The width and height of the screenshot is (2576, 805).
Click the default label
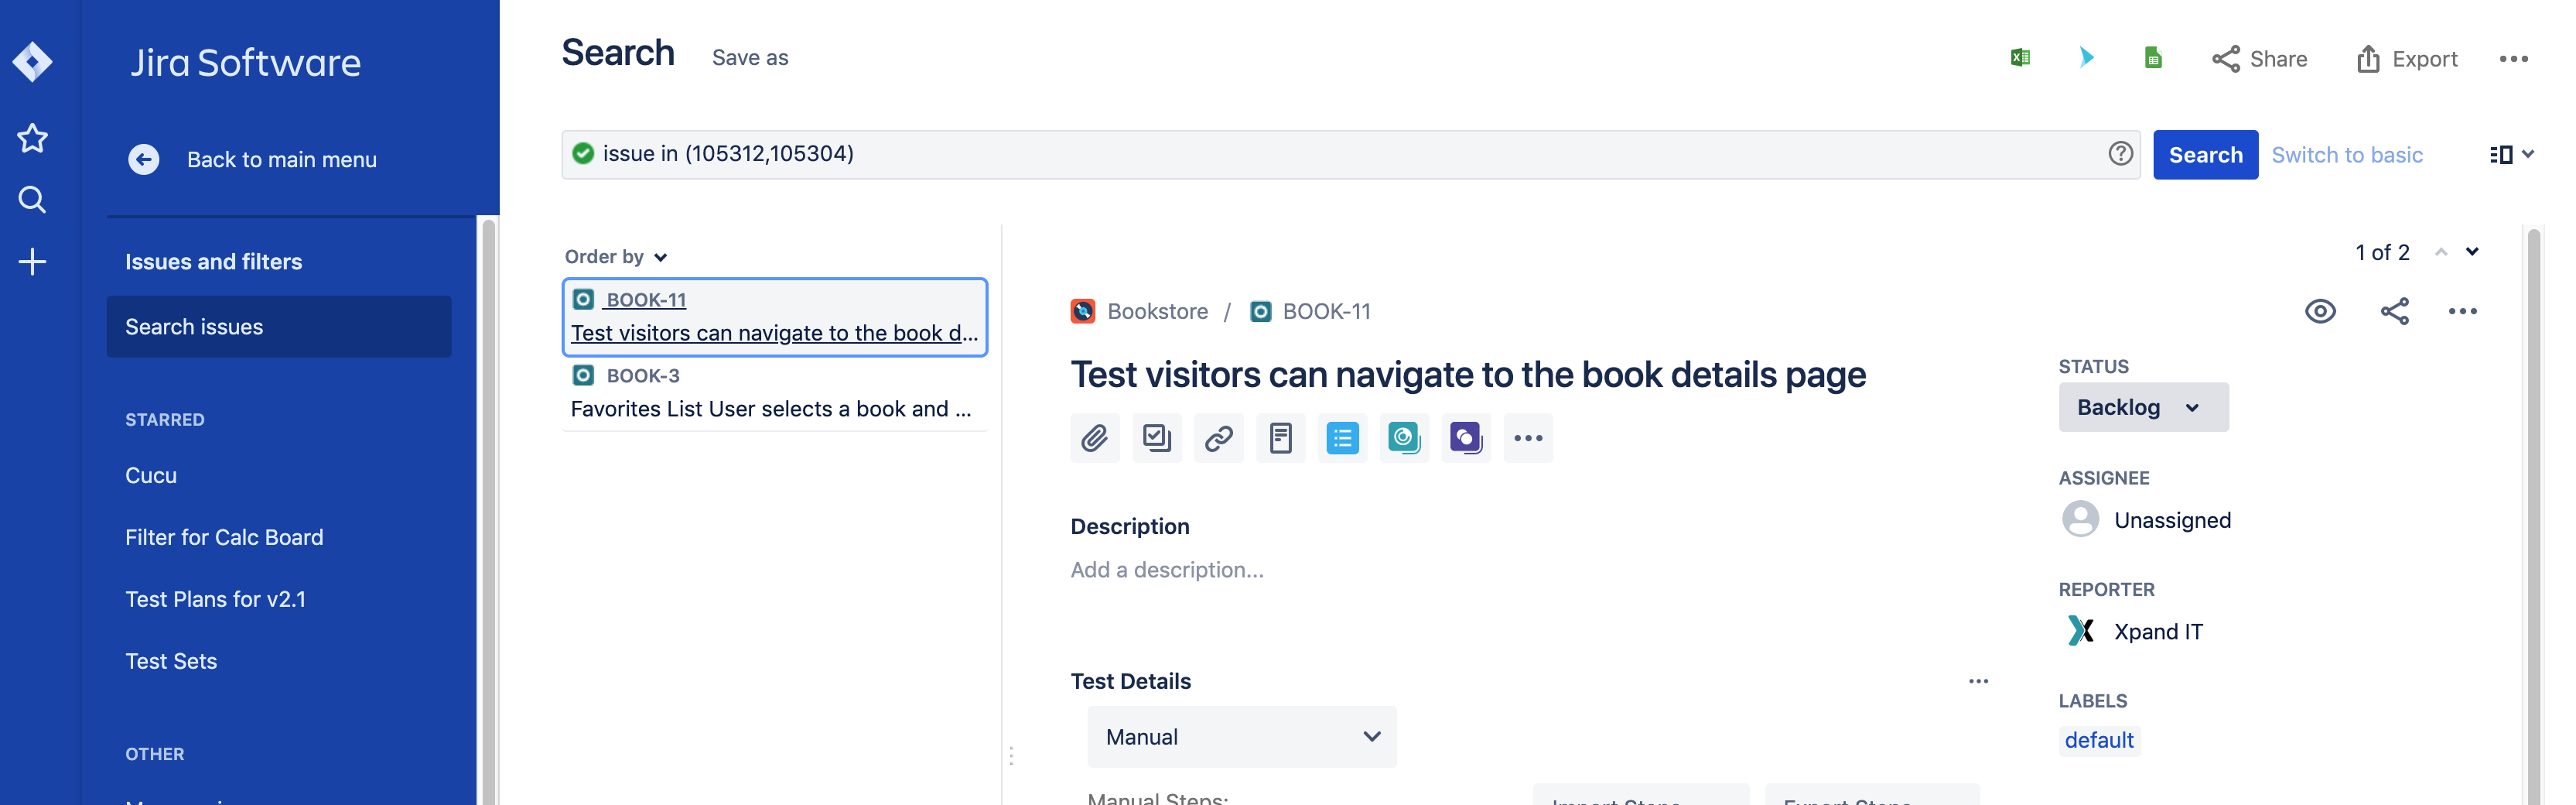point(2099,740)
